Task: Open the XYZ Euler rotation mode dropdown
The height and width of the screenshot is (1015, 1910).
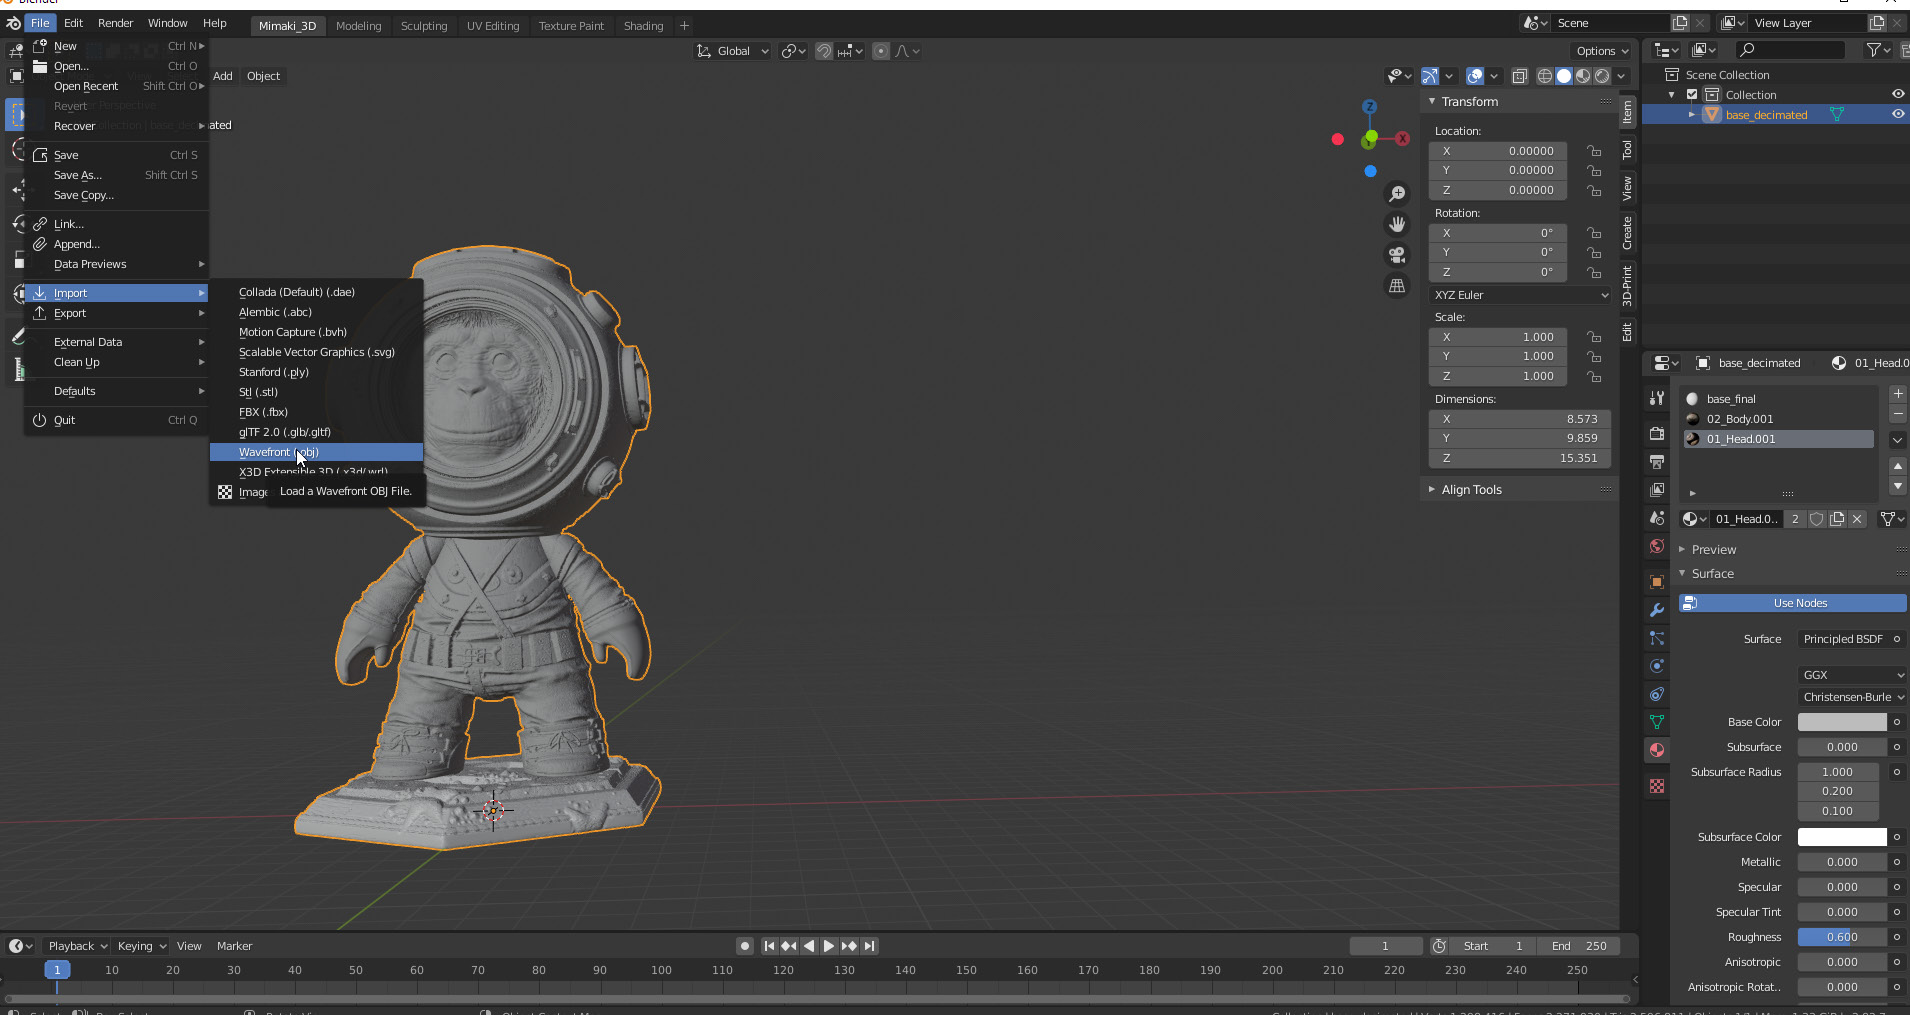Action: 1520,295
